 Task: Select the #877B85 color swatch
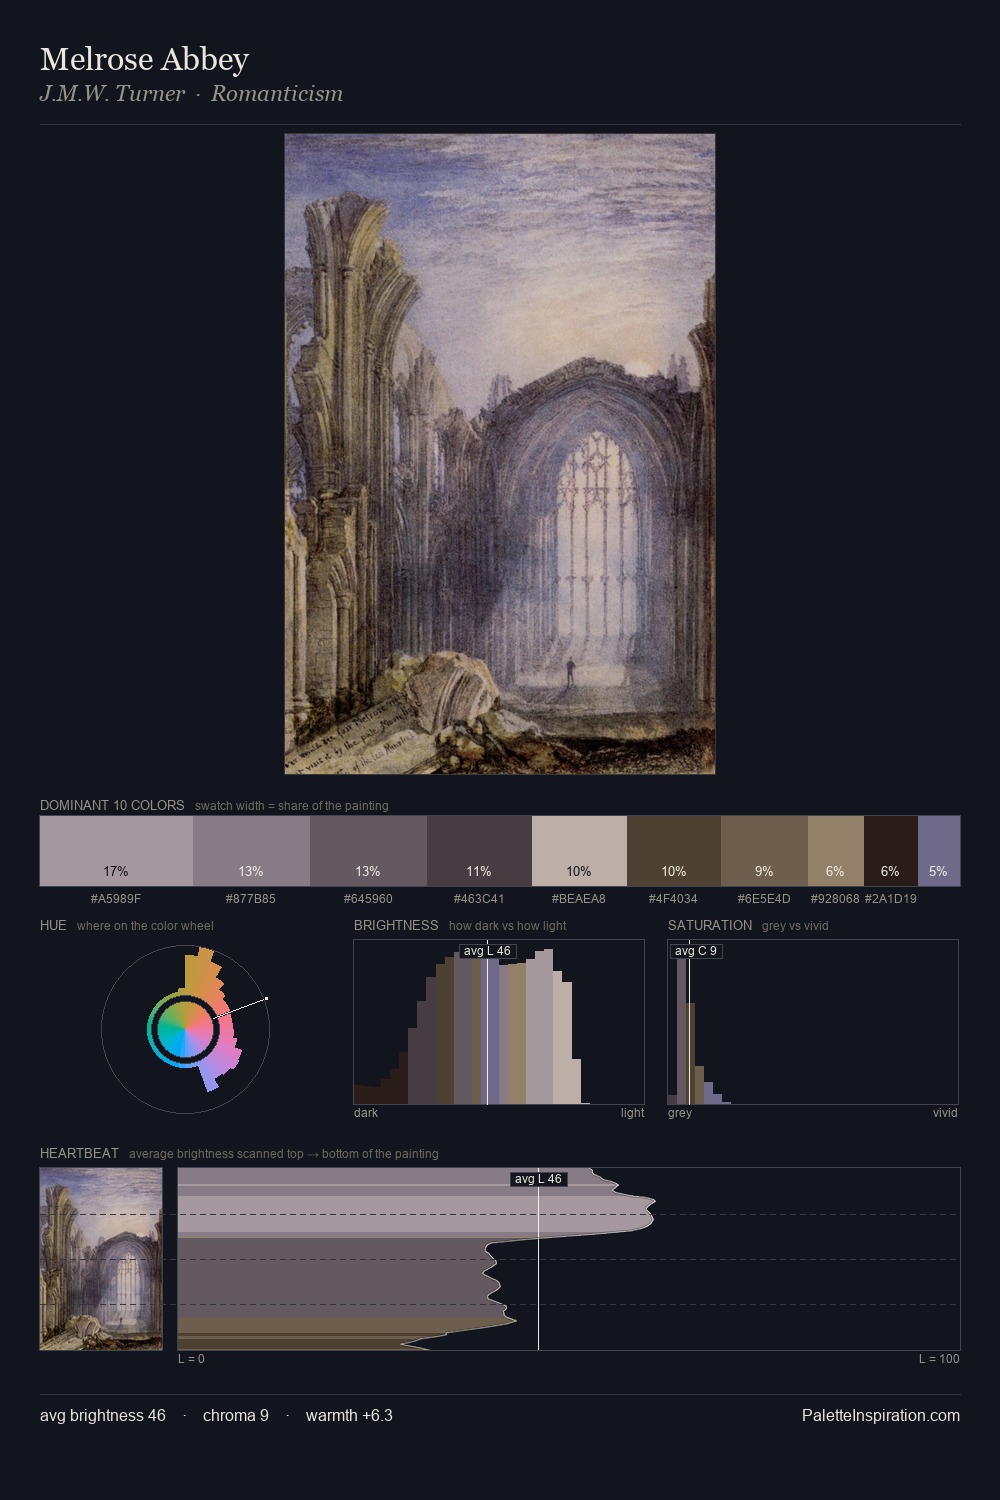(x=251, y=851)
